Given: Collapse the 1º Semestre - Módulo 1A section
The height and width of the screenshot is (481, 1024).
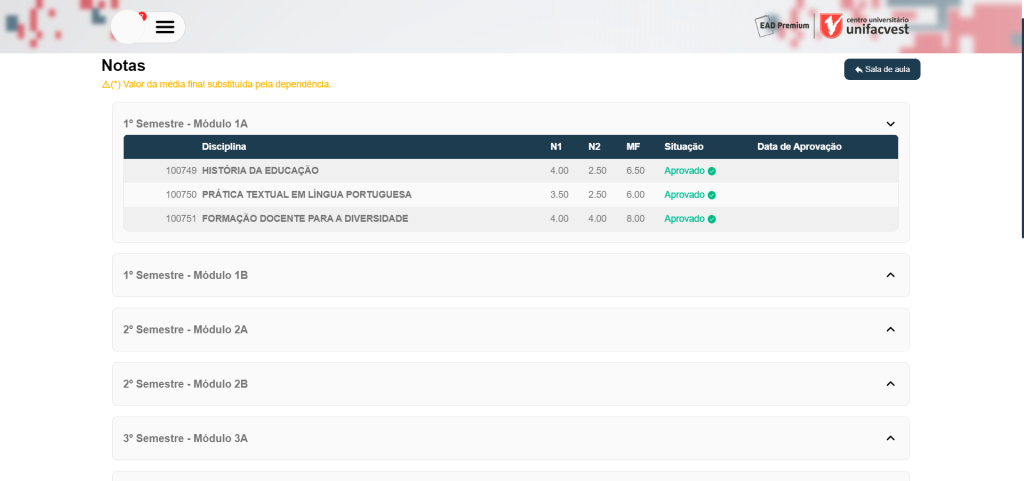Looking at the screenshot, I should (890, 124).
